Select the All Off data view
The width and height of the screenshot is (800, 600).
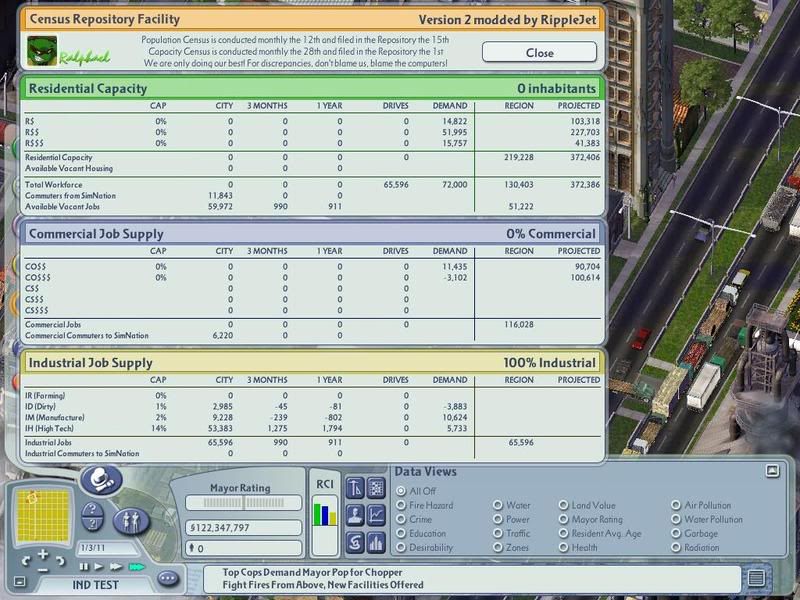click(401, 491)
